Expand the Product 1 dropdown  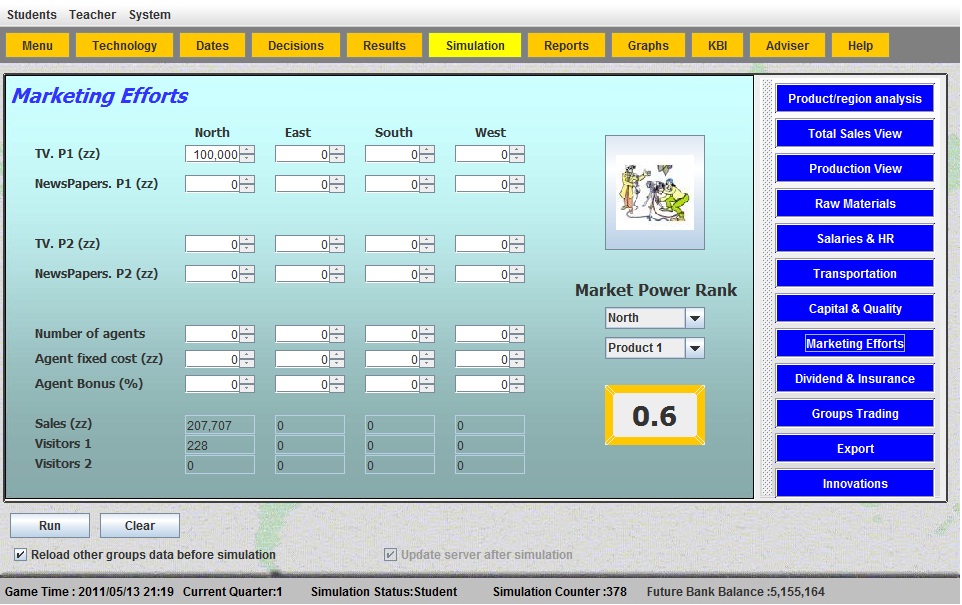point(695,348)
